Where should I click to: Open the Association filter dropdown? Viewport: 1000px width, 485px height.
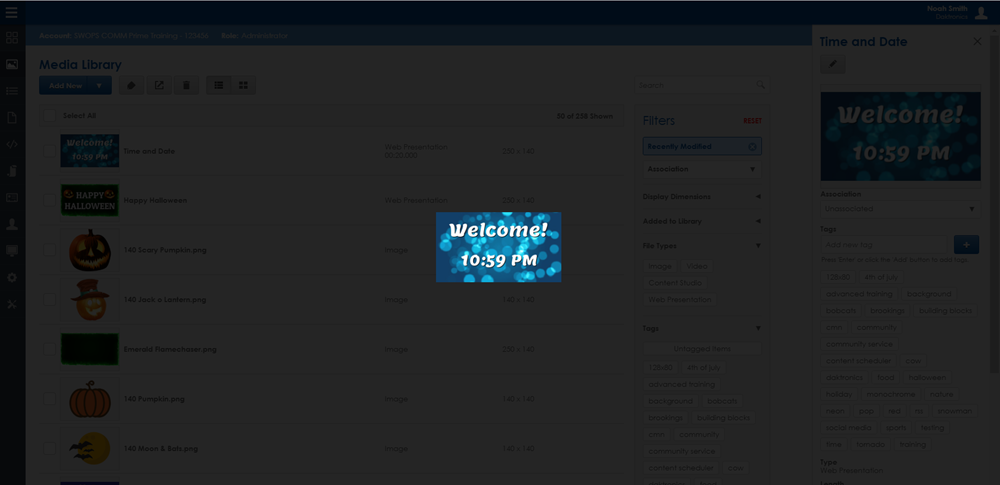tap(702, 169)
